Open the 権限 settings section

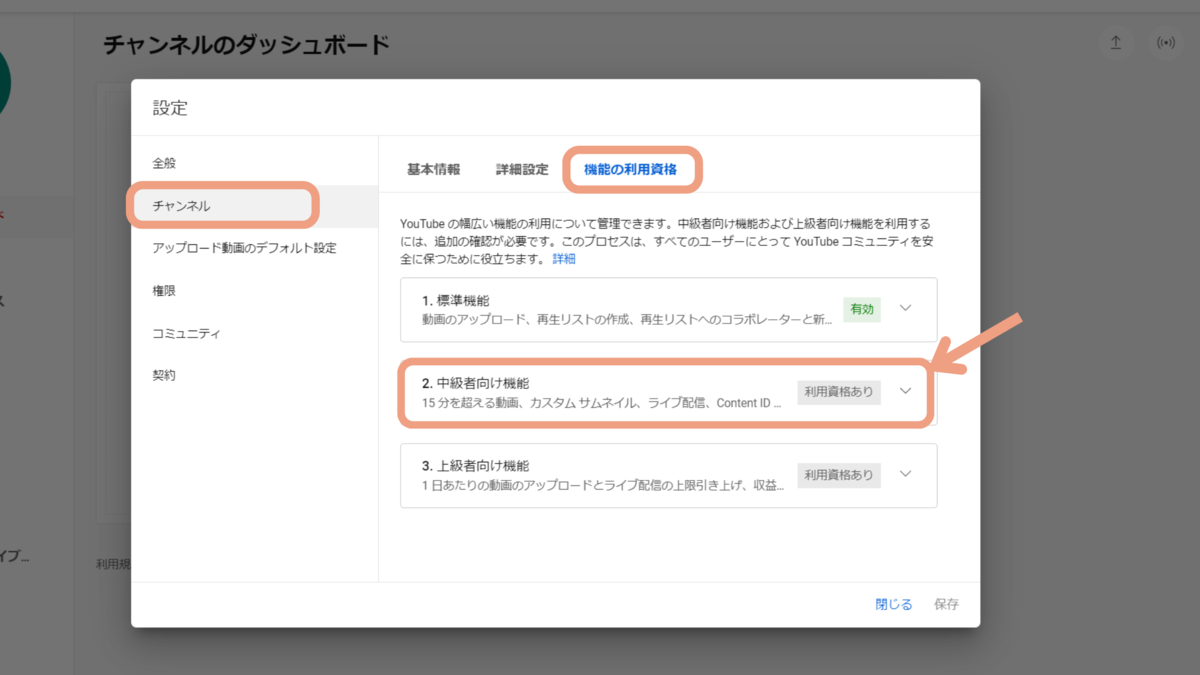coord(255,291)
